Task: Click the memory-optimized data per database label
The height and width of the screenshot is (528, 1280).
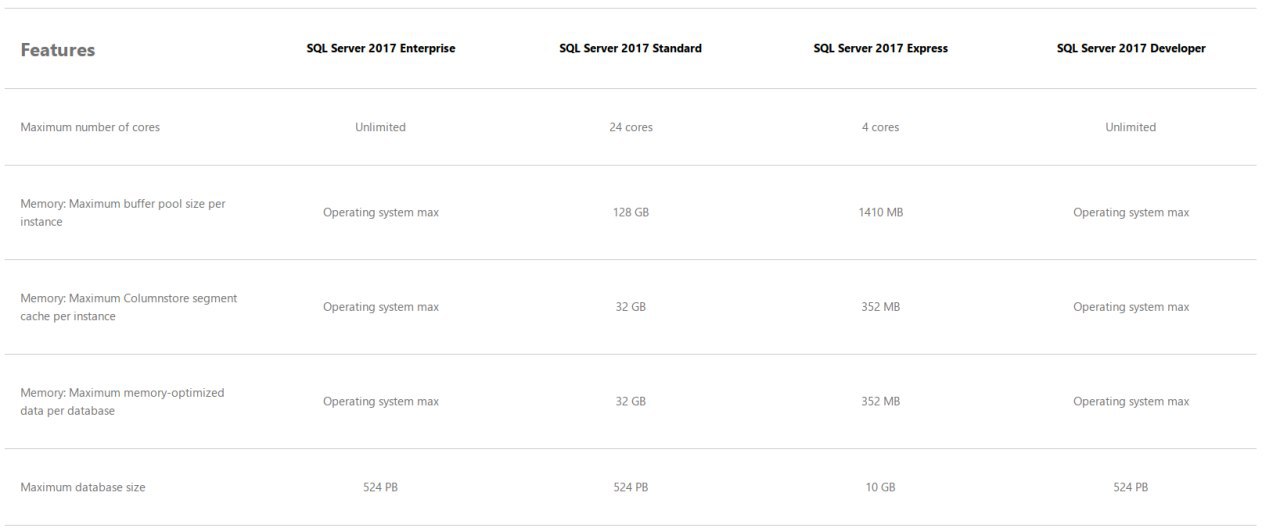Action: coord(122,401)
